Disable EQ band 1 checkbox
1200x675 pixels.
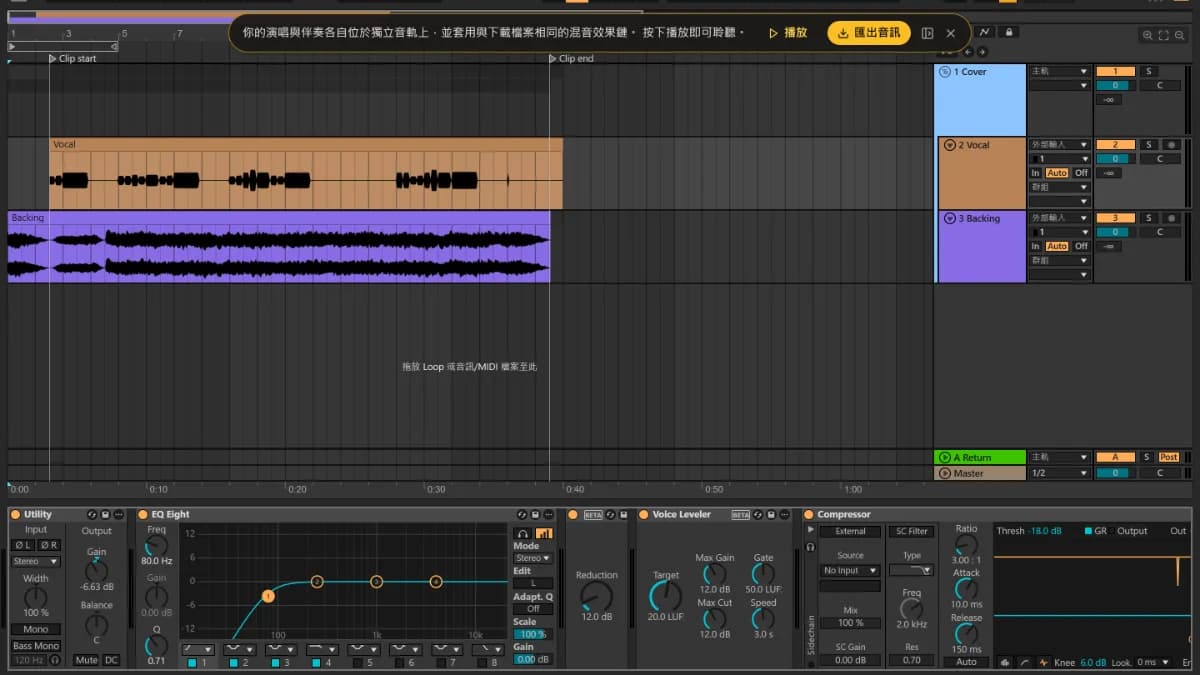192,662
